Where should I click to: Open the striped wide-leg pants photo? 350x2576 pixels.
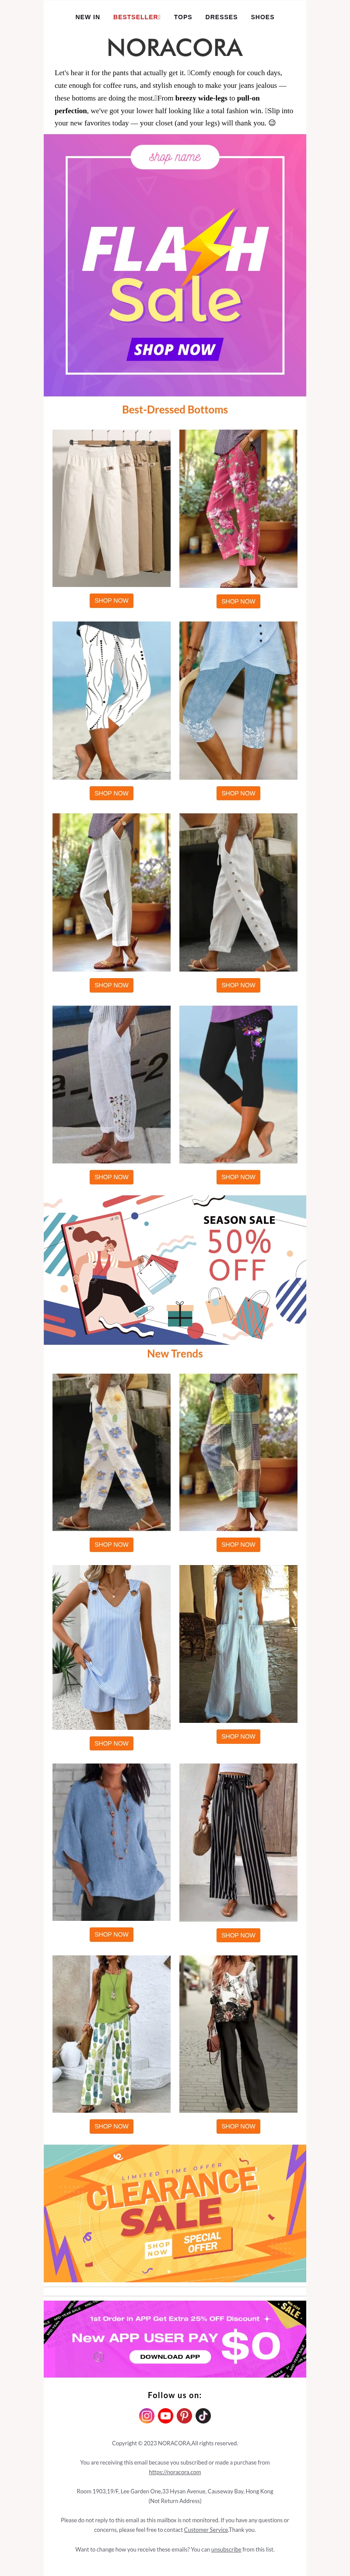tap(238, 1842)
